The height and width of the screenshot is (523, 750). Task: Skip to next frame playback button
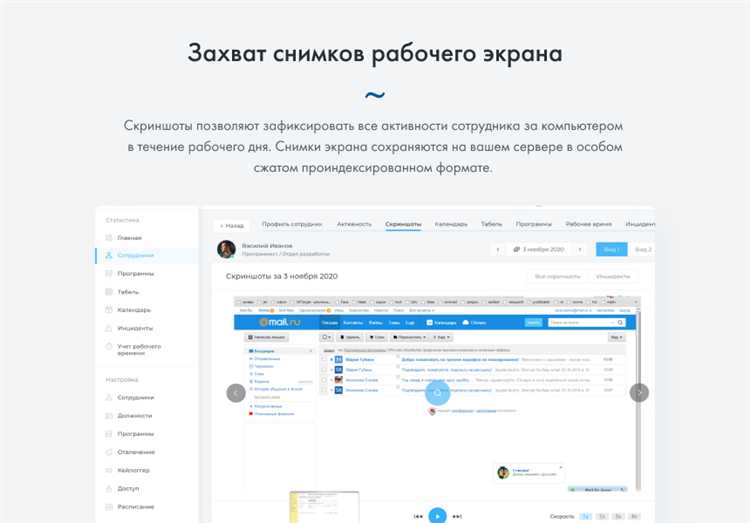click(x=457, y=516)
